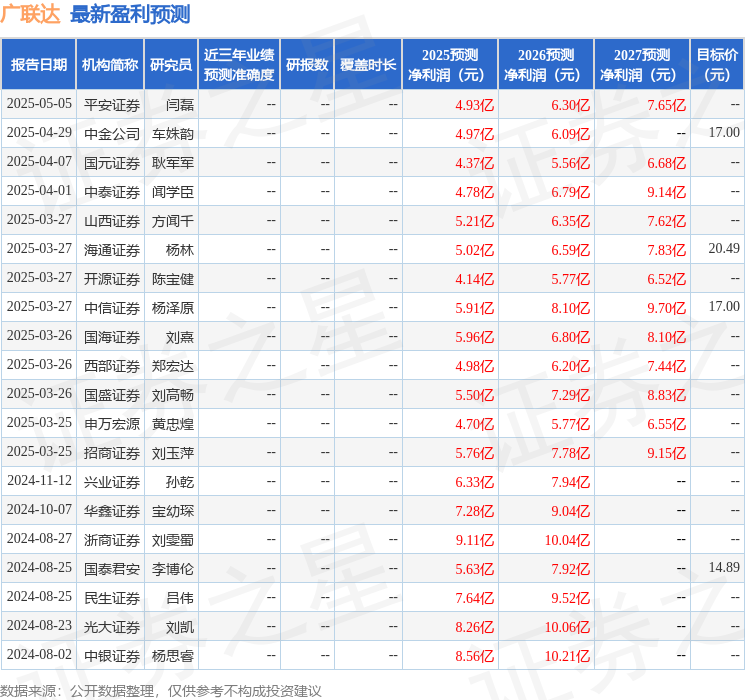Click the 近三年业绩预测准确度 header
The image size is (745, 700).
click(239, 65)
